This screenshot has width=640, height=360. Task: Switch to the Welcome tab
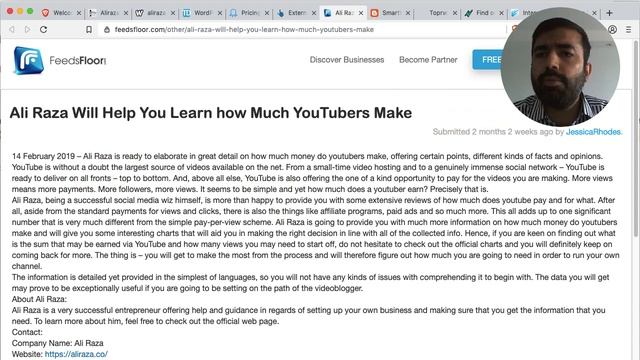pyautogui.click(x=61, y=13)
